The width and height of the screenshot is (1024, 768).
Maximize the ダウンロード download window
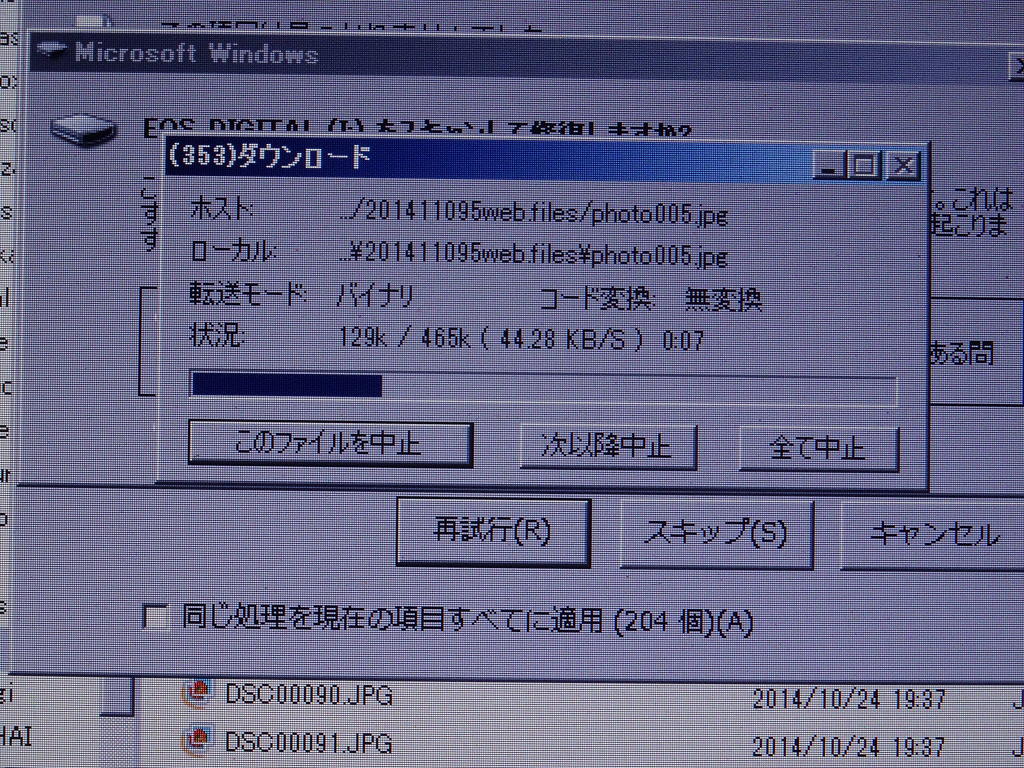pos(865,165)
